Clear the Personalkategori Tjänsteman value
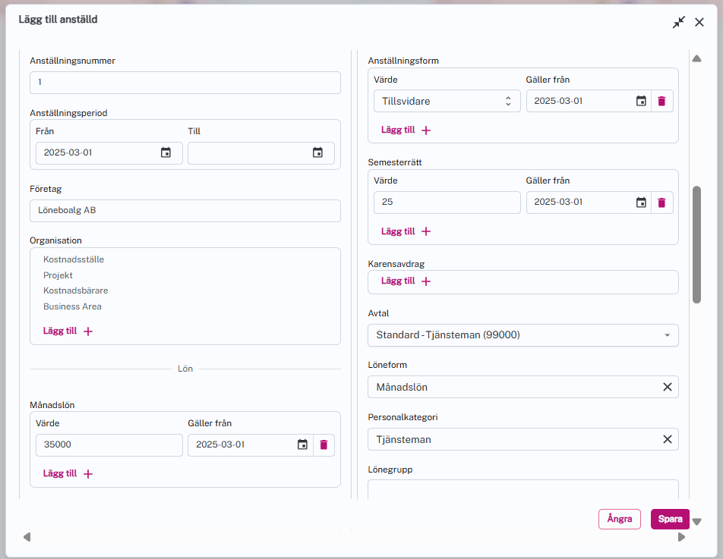The image size is (723, 559). tap(667, 439)
